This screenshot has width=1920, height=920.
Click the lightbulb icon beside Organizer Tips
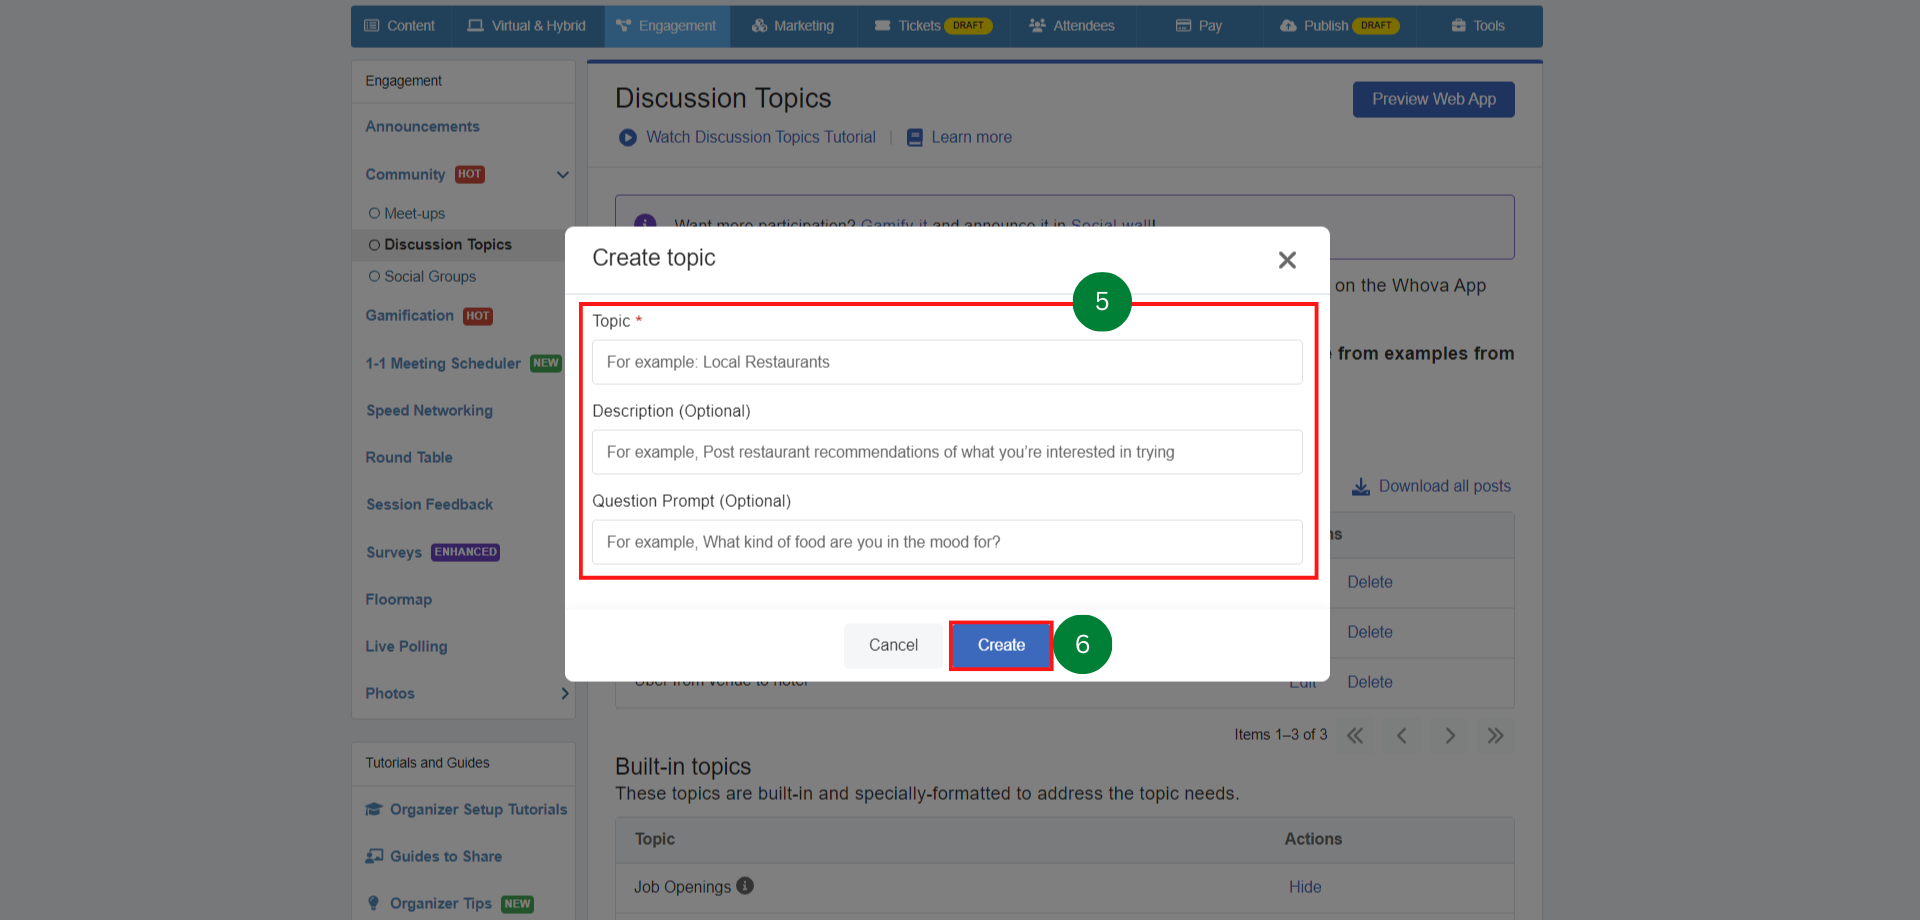point(372,903)
